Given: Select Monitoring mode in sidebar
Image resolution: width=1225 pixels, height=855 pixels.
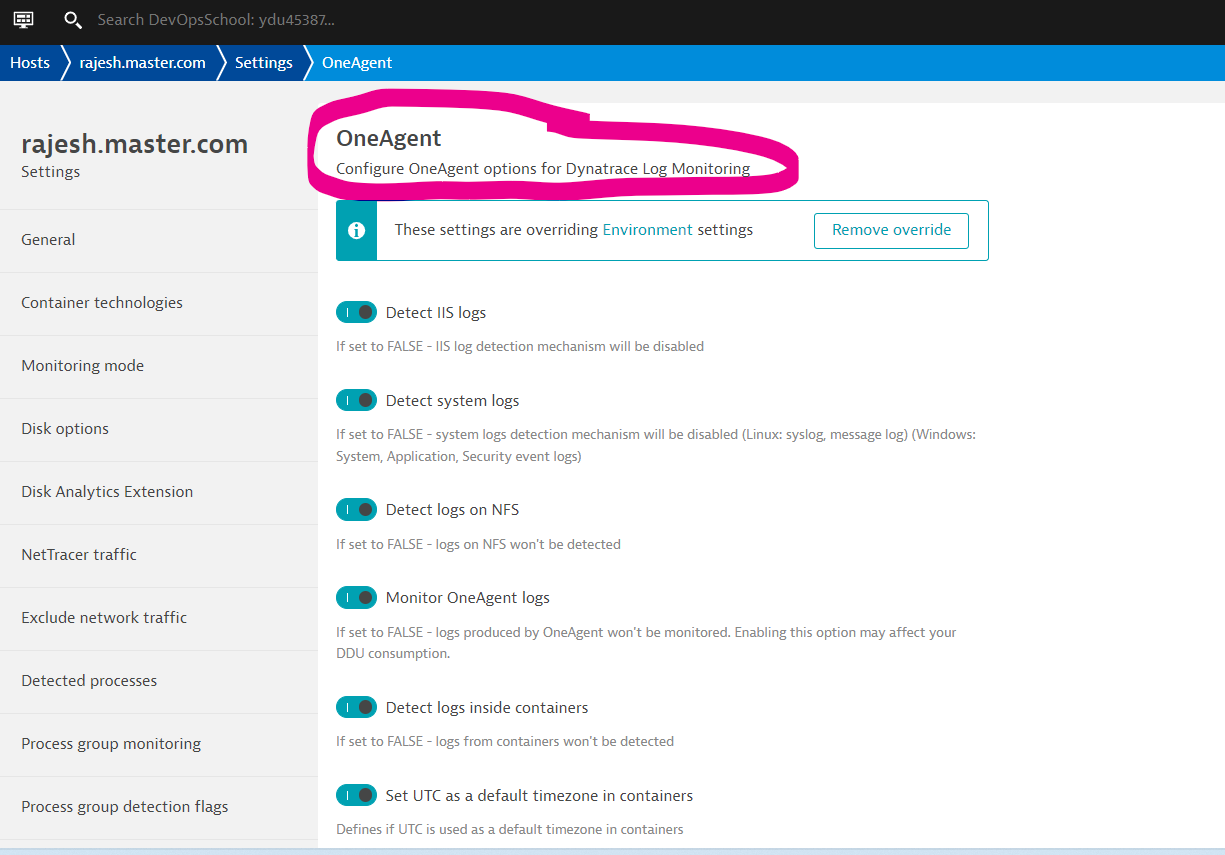Looking at the screenshot, I should point(159,366).
